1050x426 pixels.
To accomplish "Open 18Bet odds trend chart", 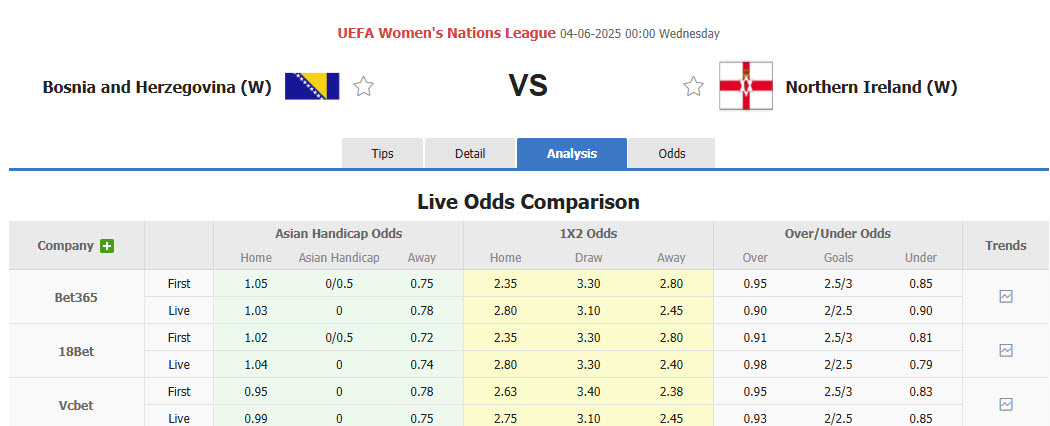I will click(x=1006, y=351).
